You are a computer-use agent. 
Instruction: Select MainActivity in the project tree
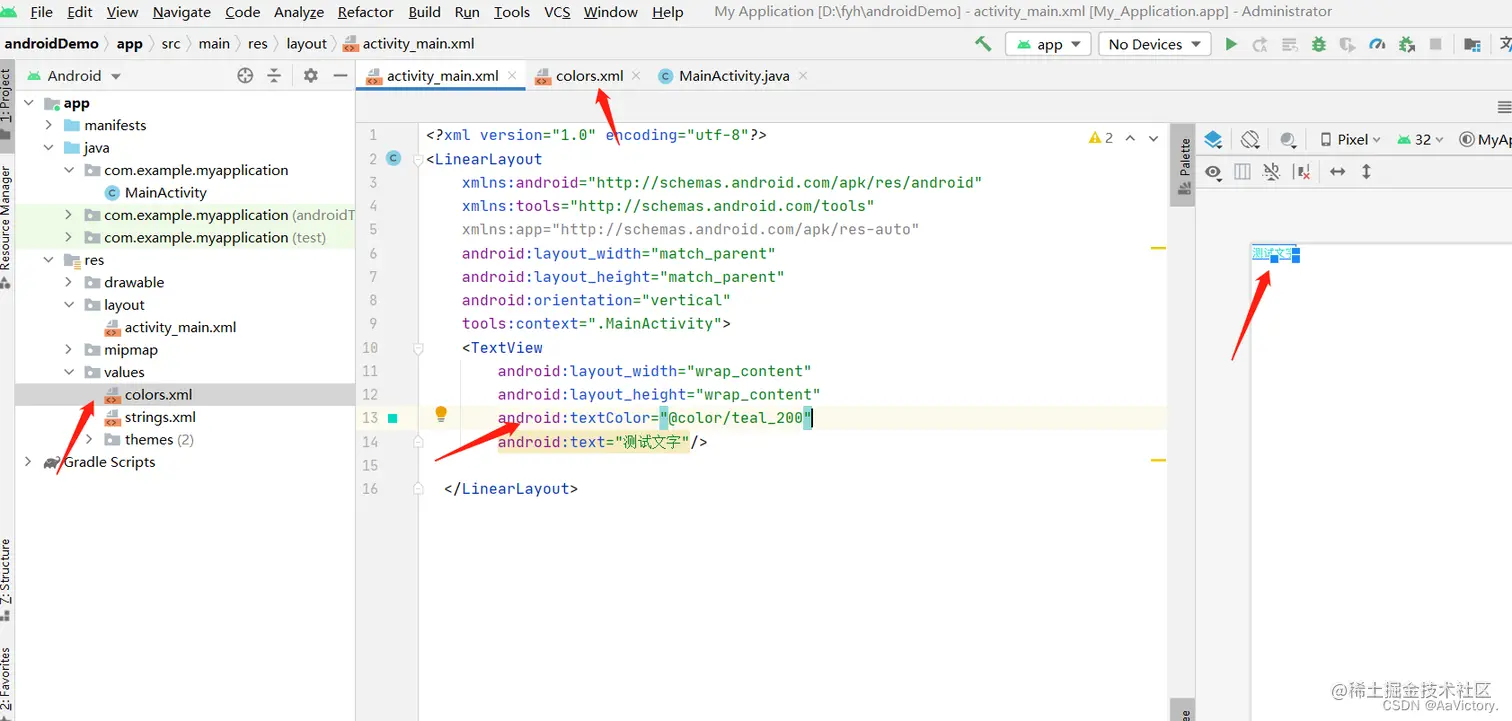point(165,193)
